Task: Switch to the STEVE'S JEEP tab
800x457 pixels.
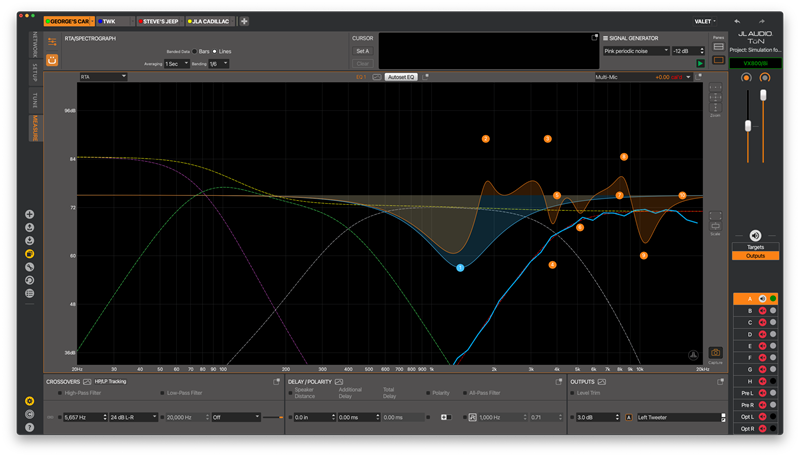Action: [x=158, y=21]
